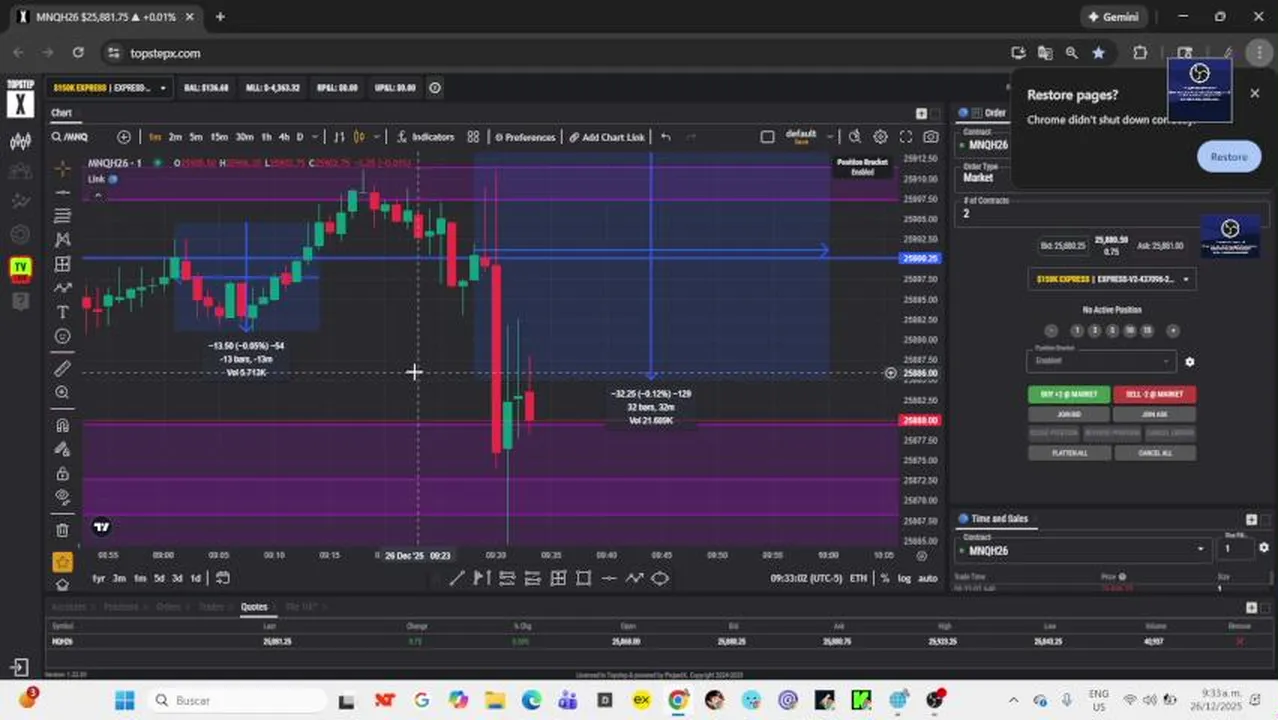Select the 1m timeframe
Image resolution: width=1278 pixels, height=720 pixels.
click(x=155, y=137)
